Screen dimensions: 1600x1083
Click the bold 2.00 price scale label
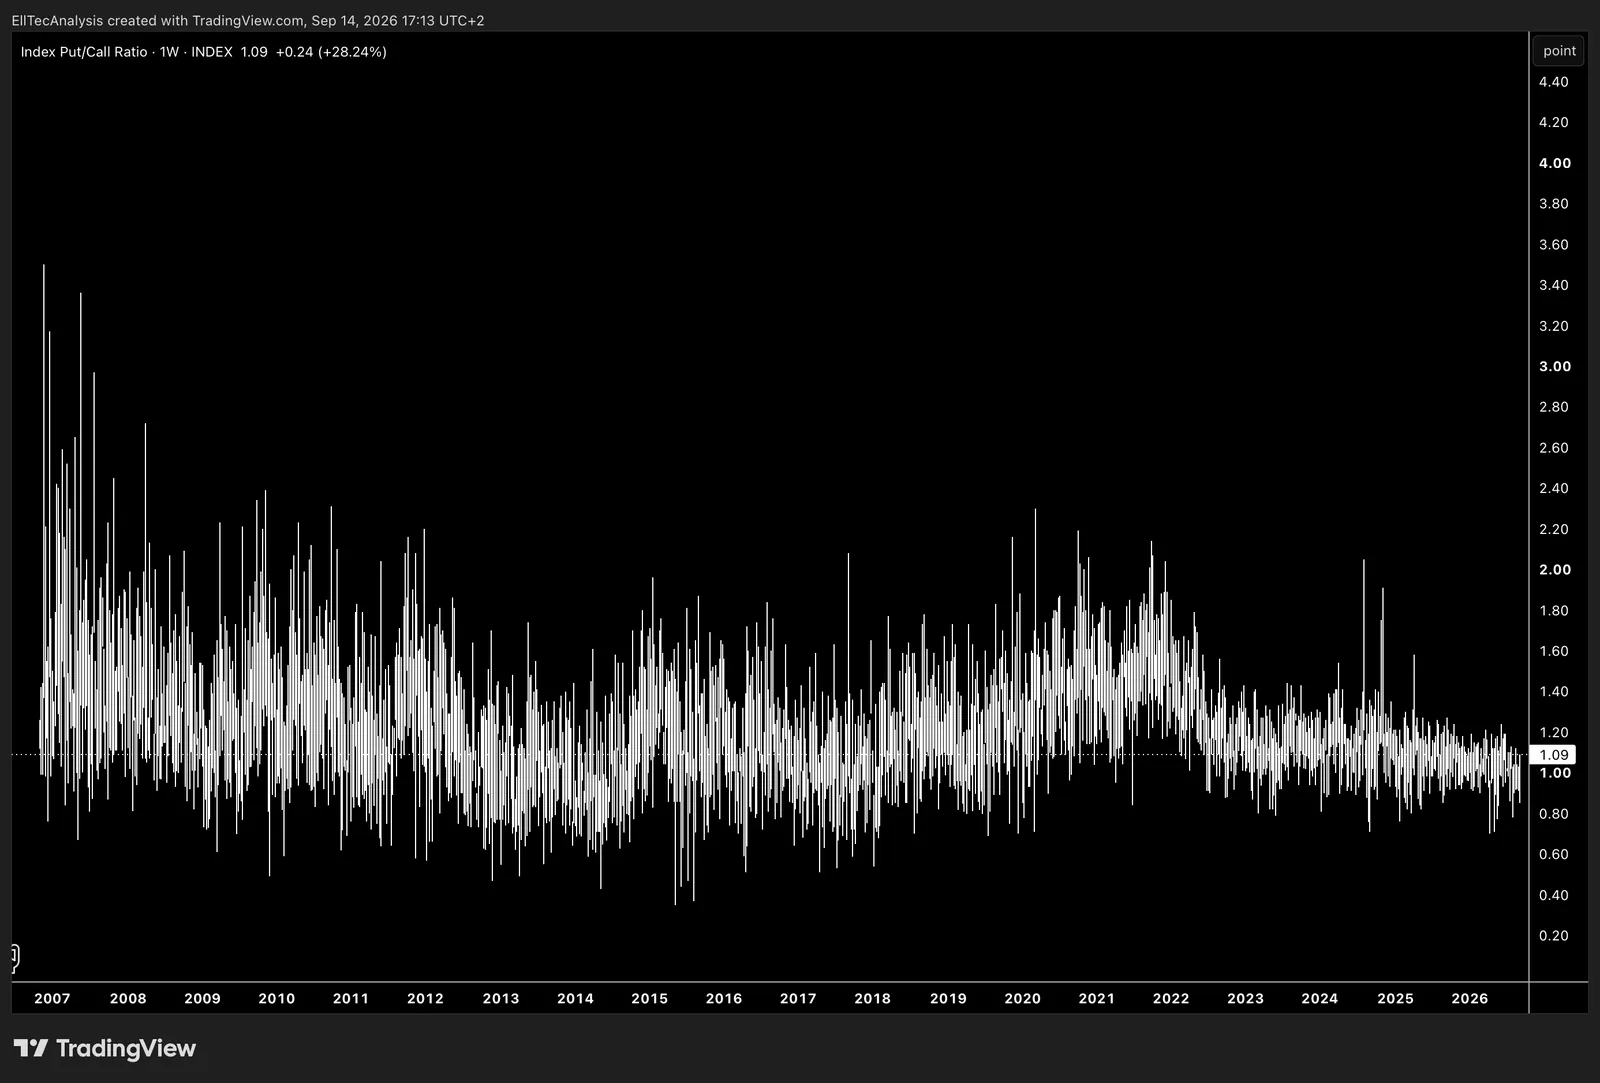click(x=1555, y=570)
